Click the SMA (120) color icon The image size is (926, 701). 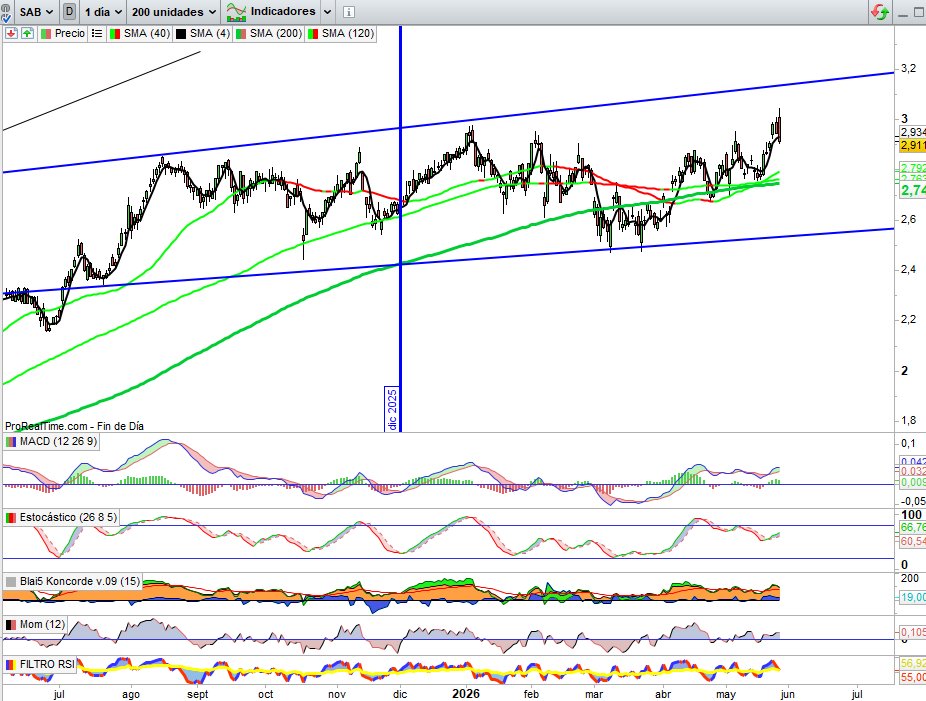tap(313, 34)
